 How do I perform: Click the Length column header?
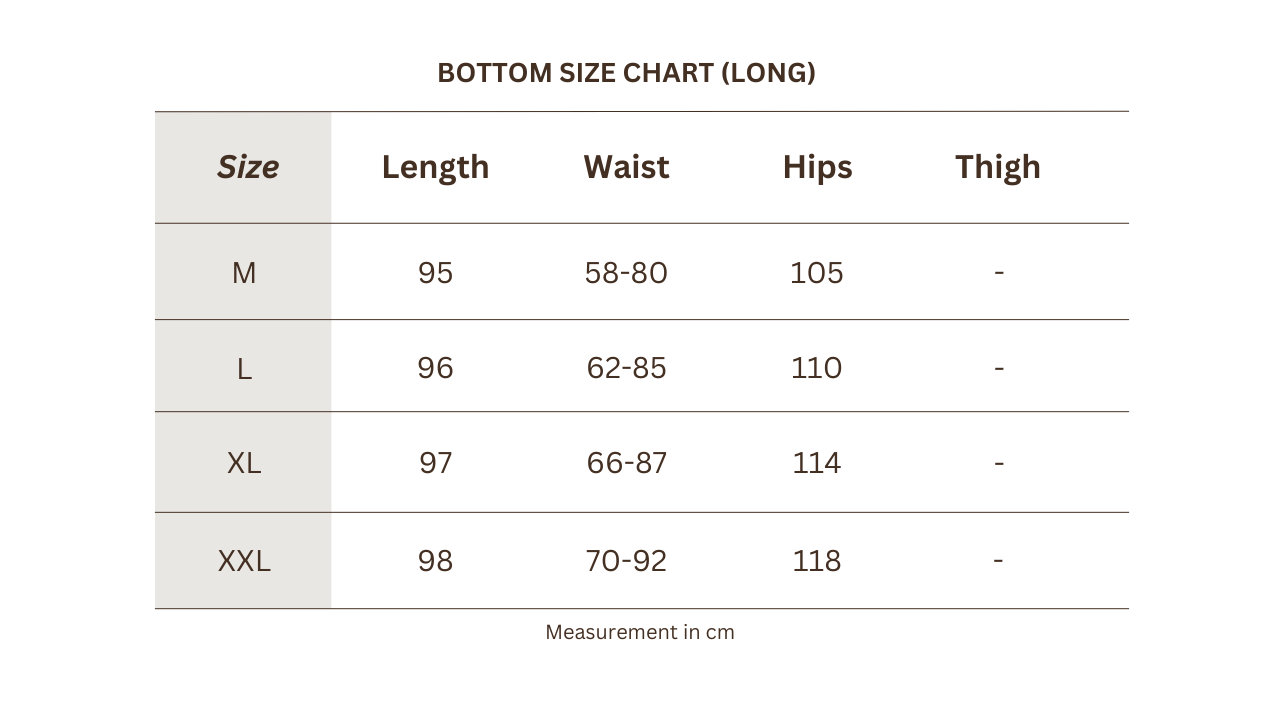tap(435, 167)
